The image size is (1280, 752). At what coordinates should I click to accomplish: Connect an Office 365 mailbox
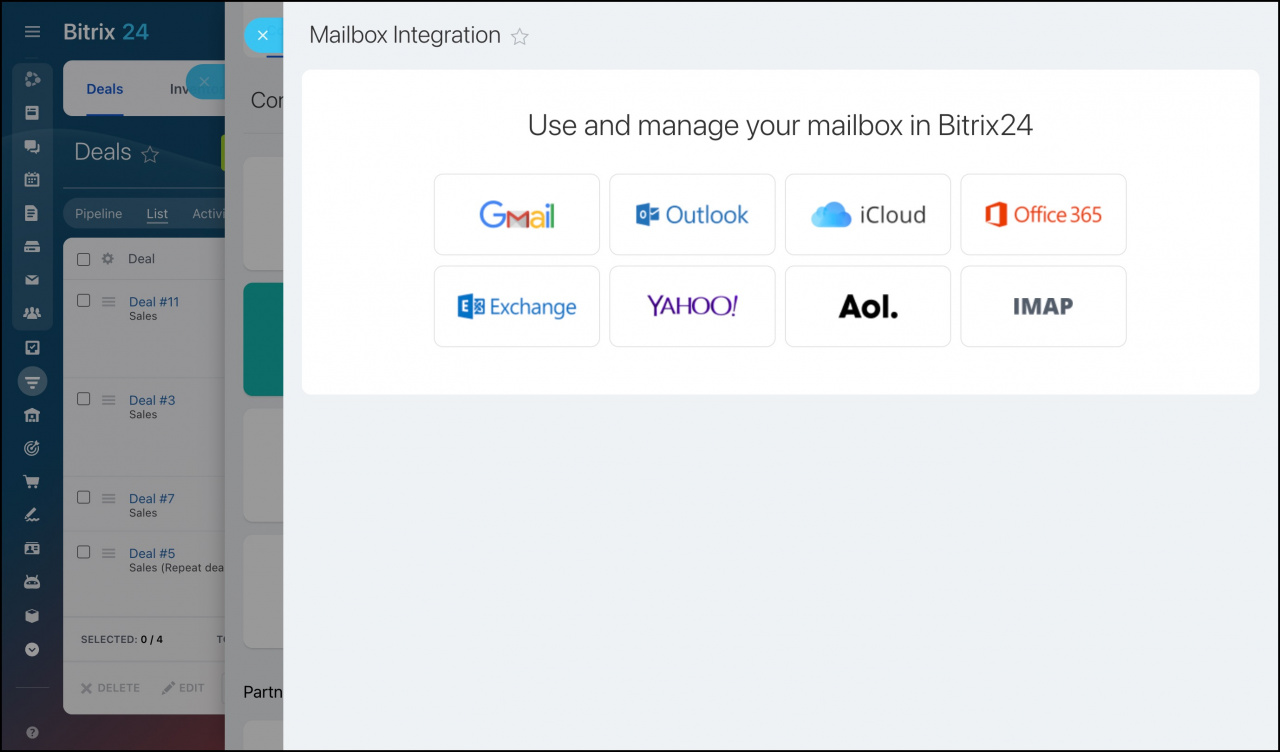click(x=1043, y=215)
